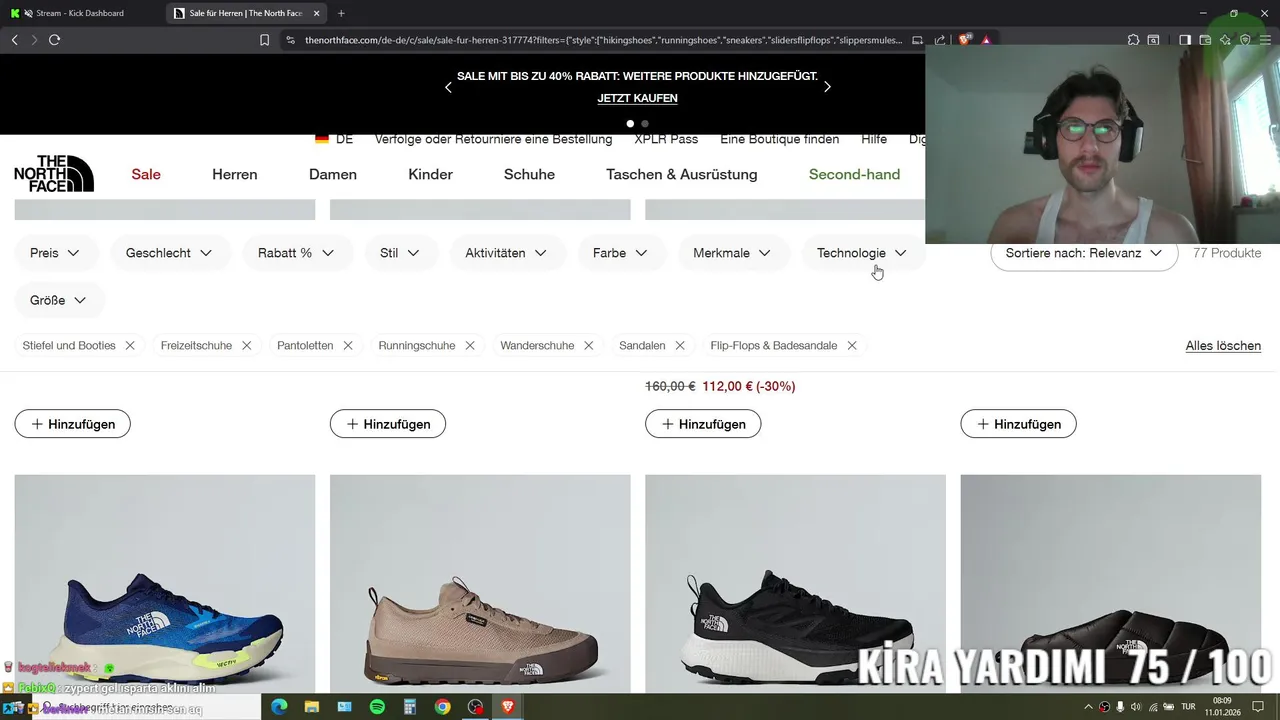Remove the Stiefel und Booties filter
Image resolution: width=1280 pixels, height=720 pixels.
tap(130, 345)
